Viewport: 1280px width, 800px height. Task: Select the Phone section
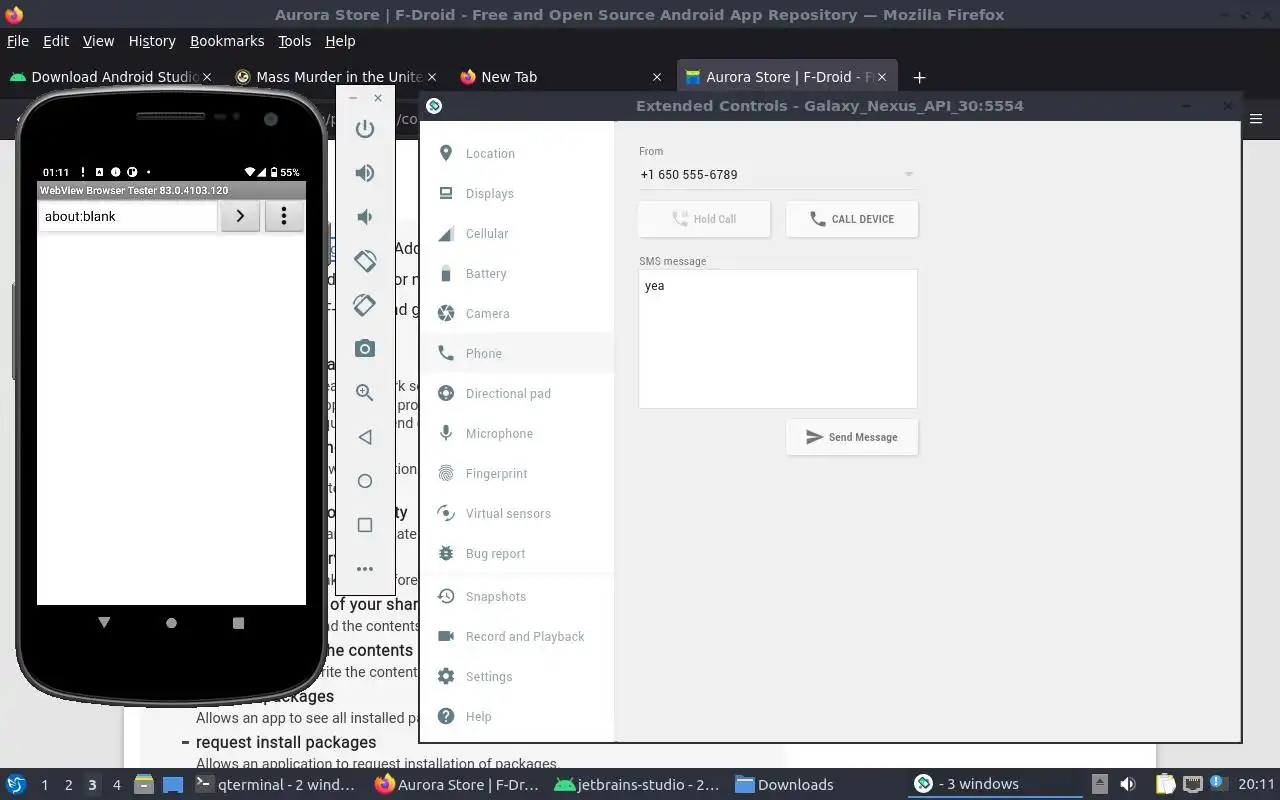tap(516, 353)
